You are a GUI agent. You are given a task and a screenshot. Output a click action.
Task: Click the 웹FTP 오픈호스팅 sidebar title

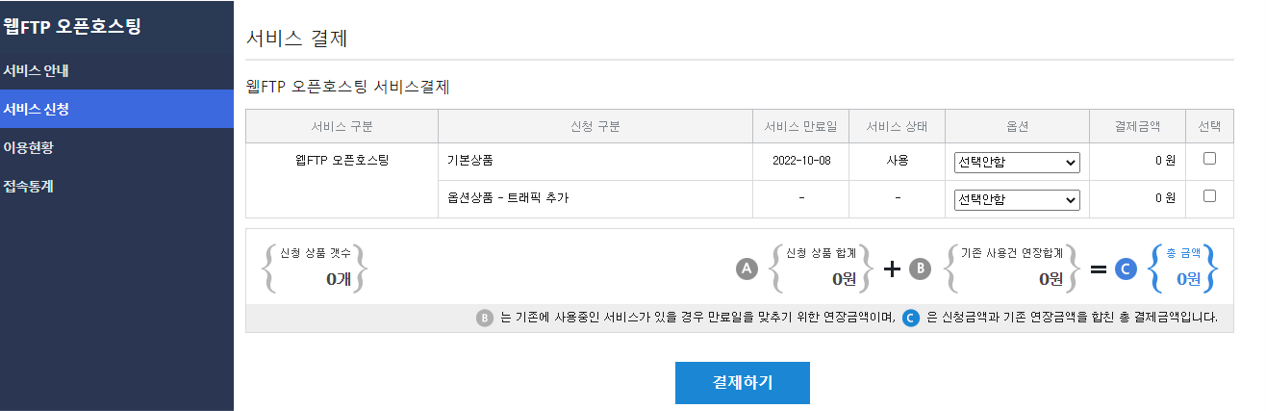71,26
